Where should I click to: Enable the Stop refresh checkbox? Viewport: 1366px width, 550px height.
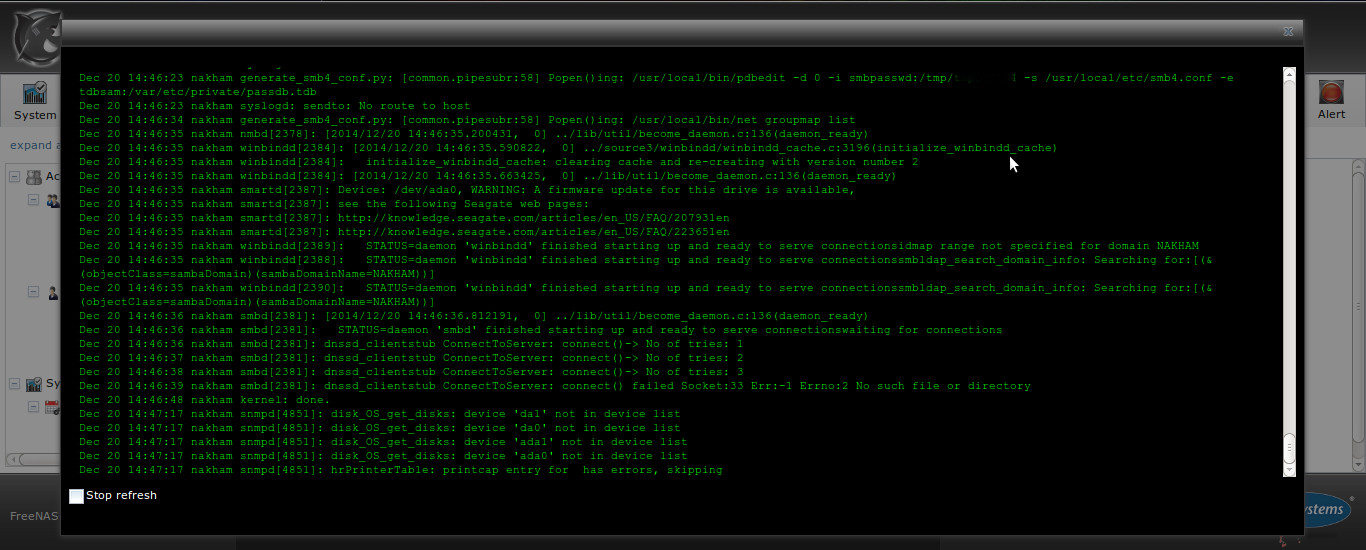(x=76, y=496)
